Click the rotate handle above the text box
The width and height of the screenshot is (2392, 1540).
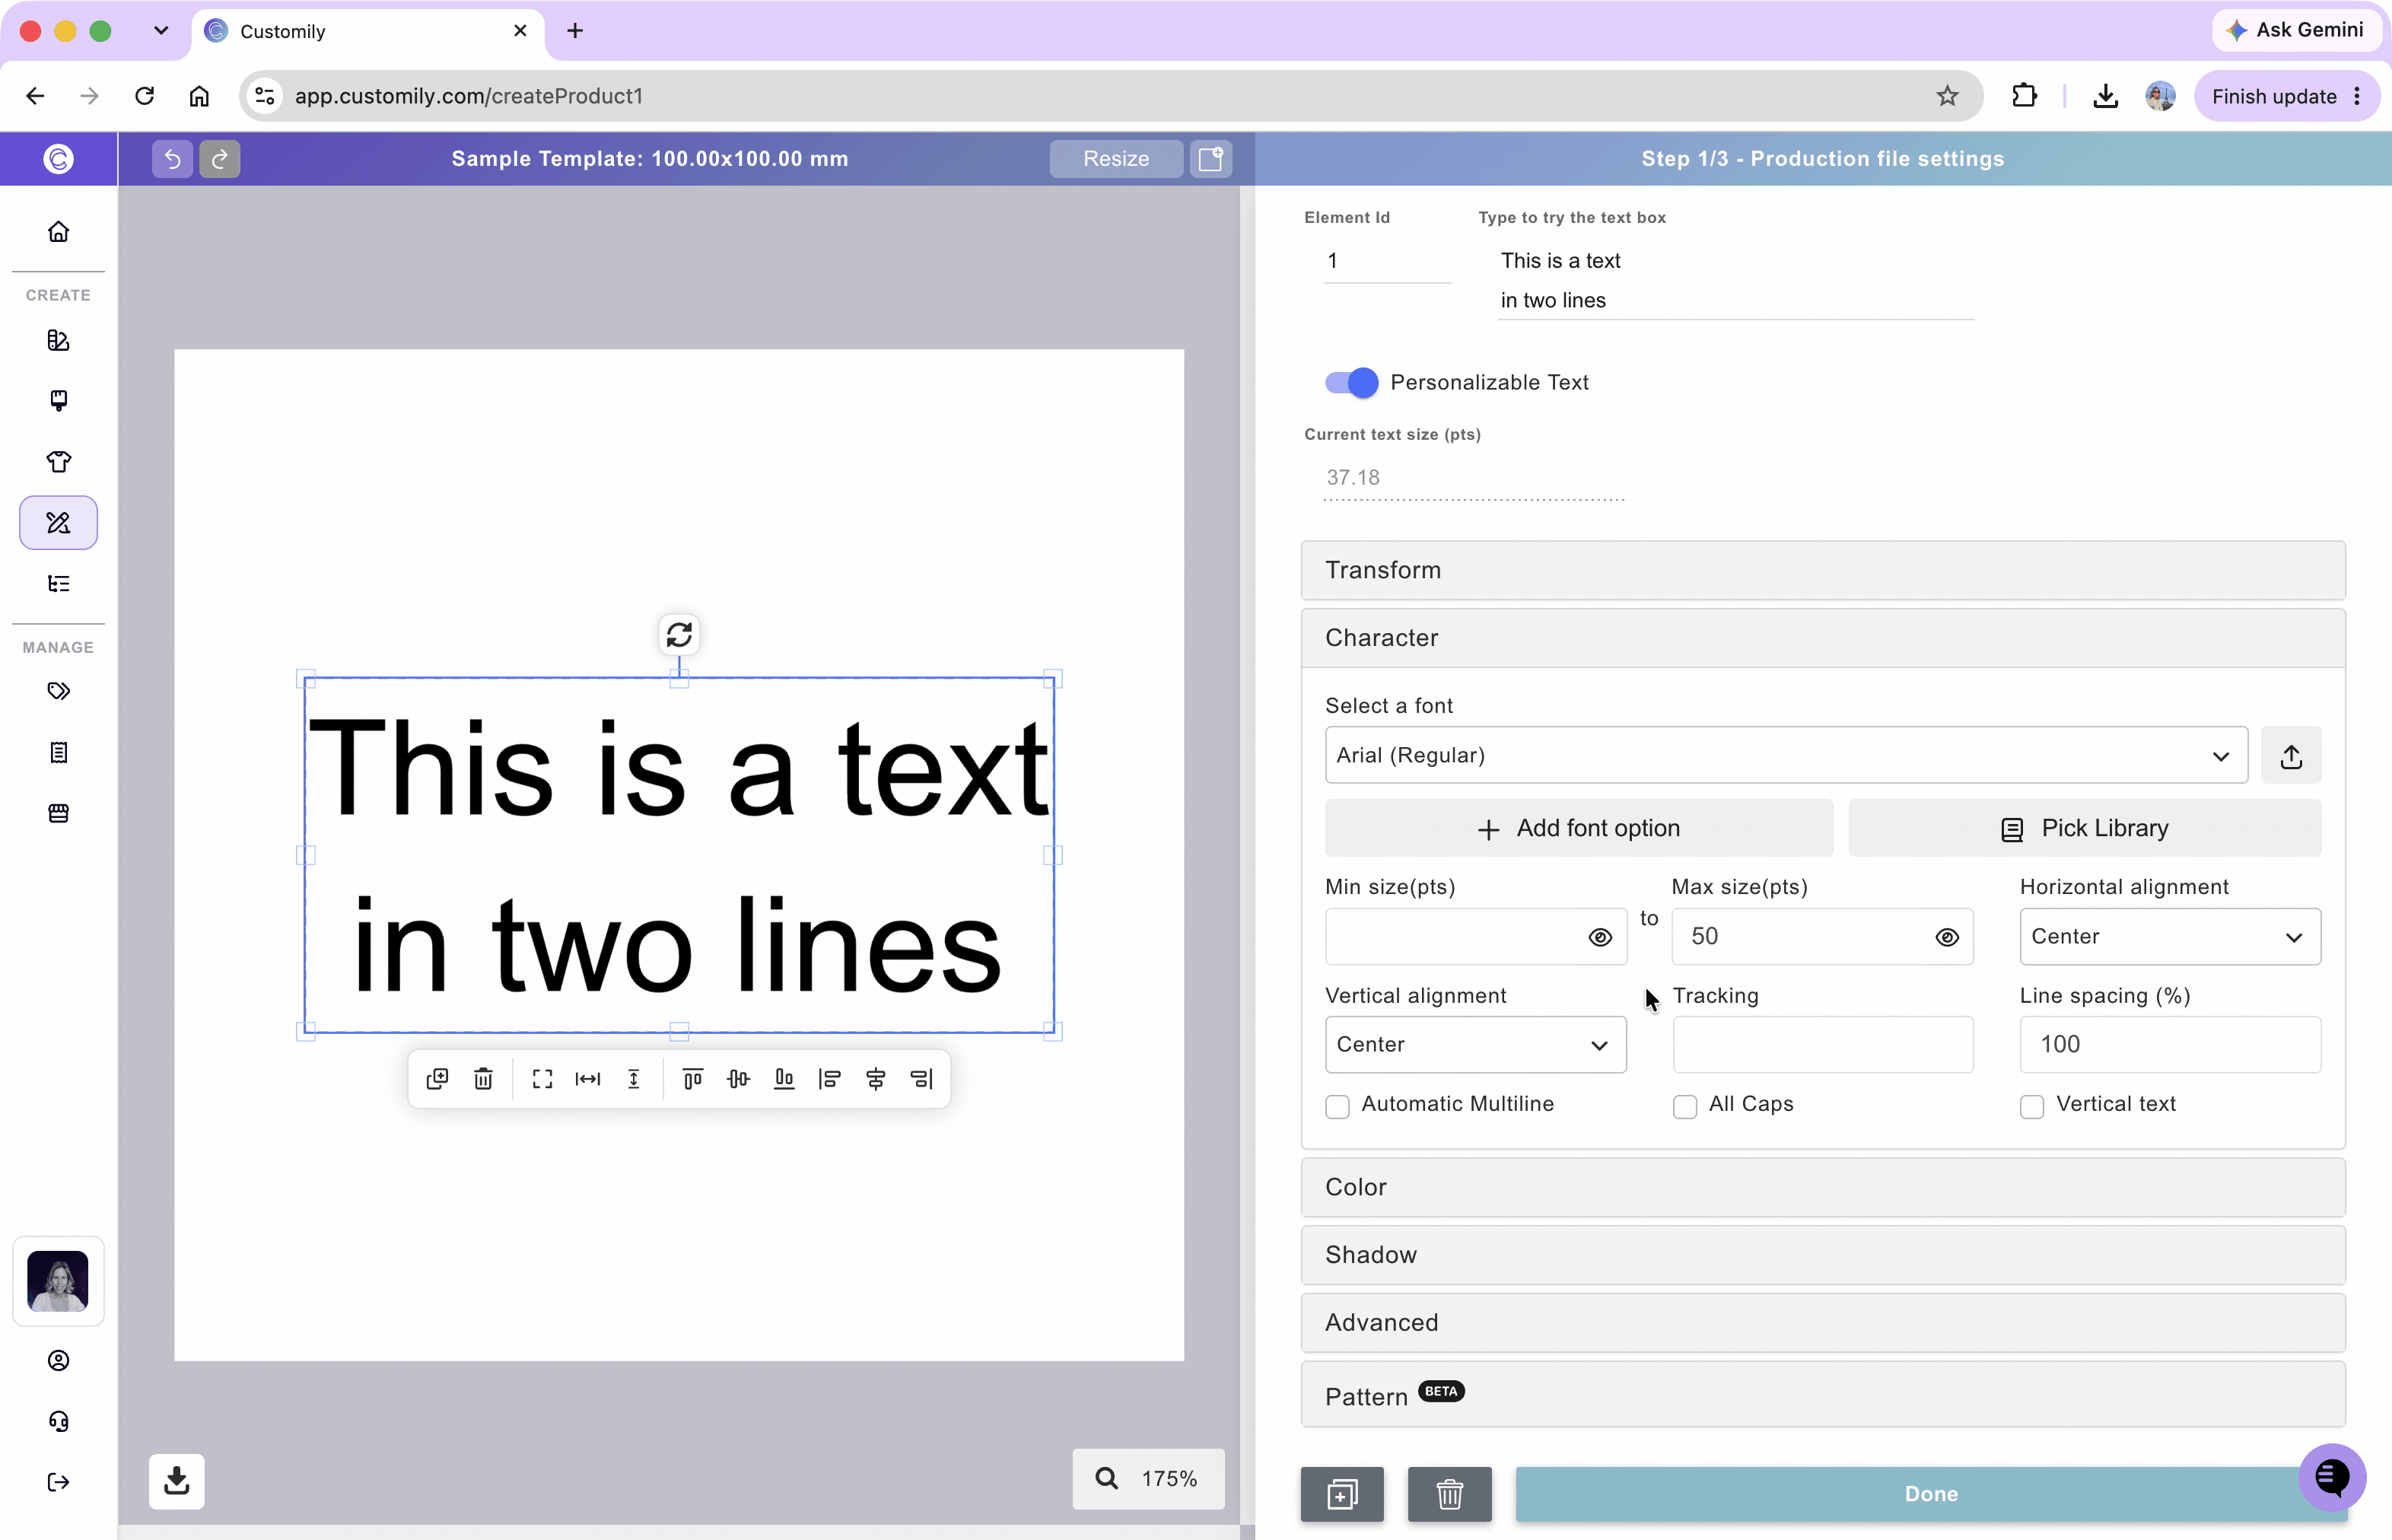[679, 635]
